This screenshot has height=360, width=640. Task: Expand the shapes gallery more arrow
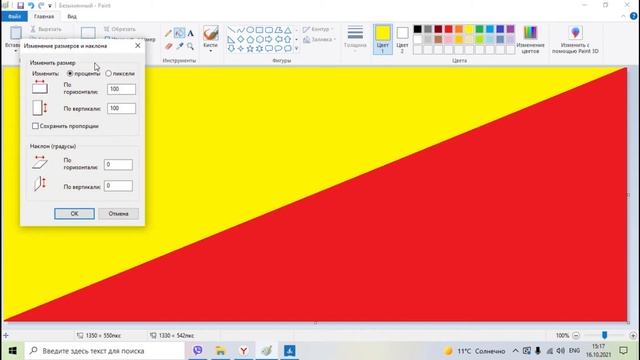pyautogui.click(x=296, y=49)
